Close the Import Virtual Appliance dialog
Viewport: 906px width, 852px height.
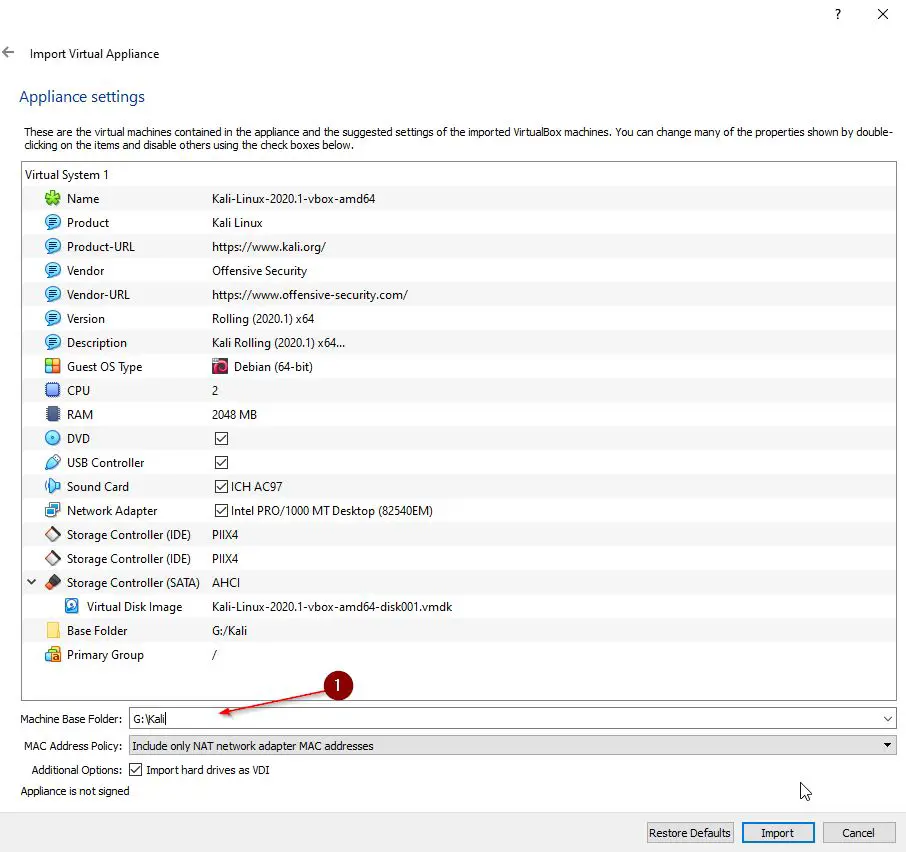coord(883,14)
